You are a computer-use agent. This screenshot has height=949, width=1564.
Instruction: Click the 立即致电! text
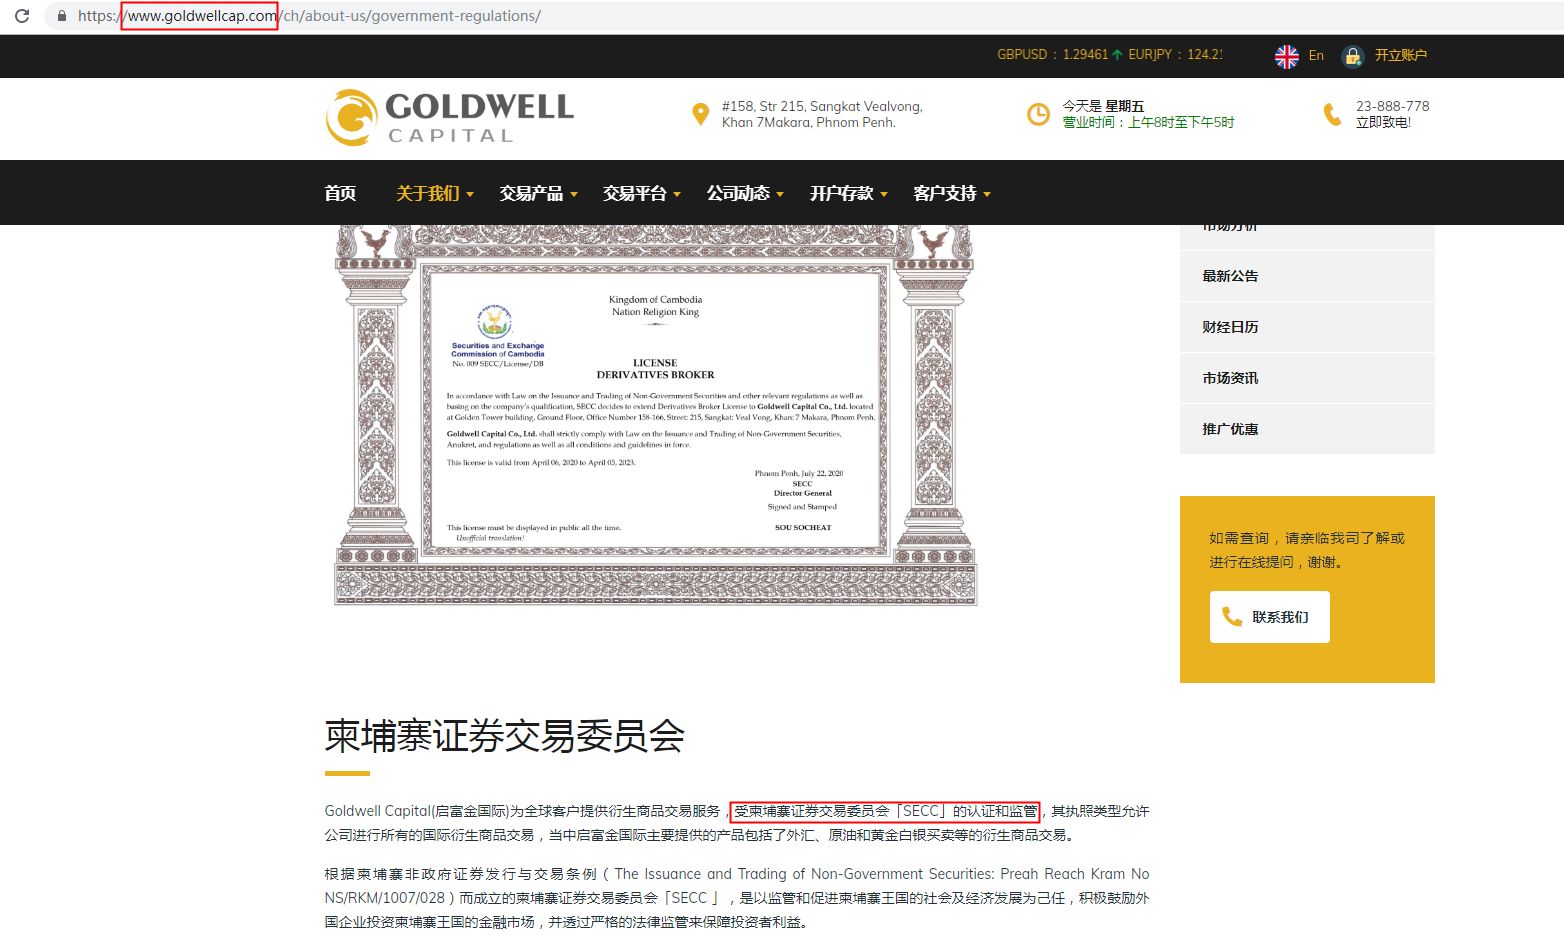(1383, 123)
